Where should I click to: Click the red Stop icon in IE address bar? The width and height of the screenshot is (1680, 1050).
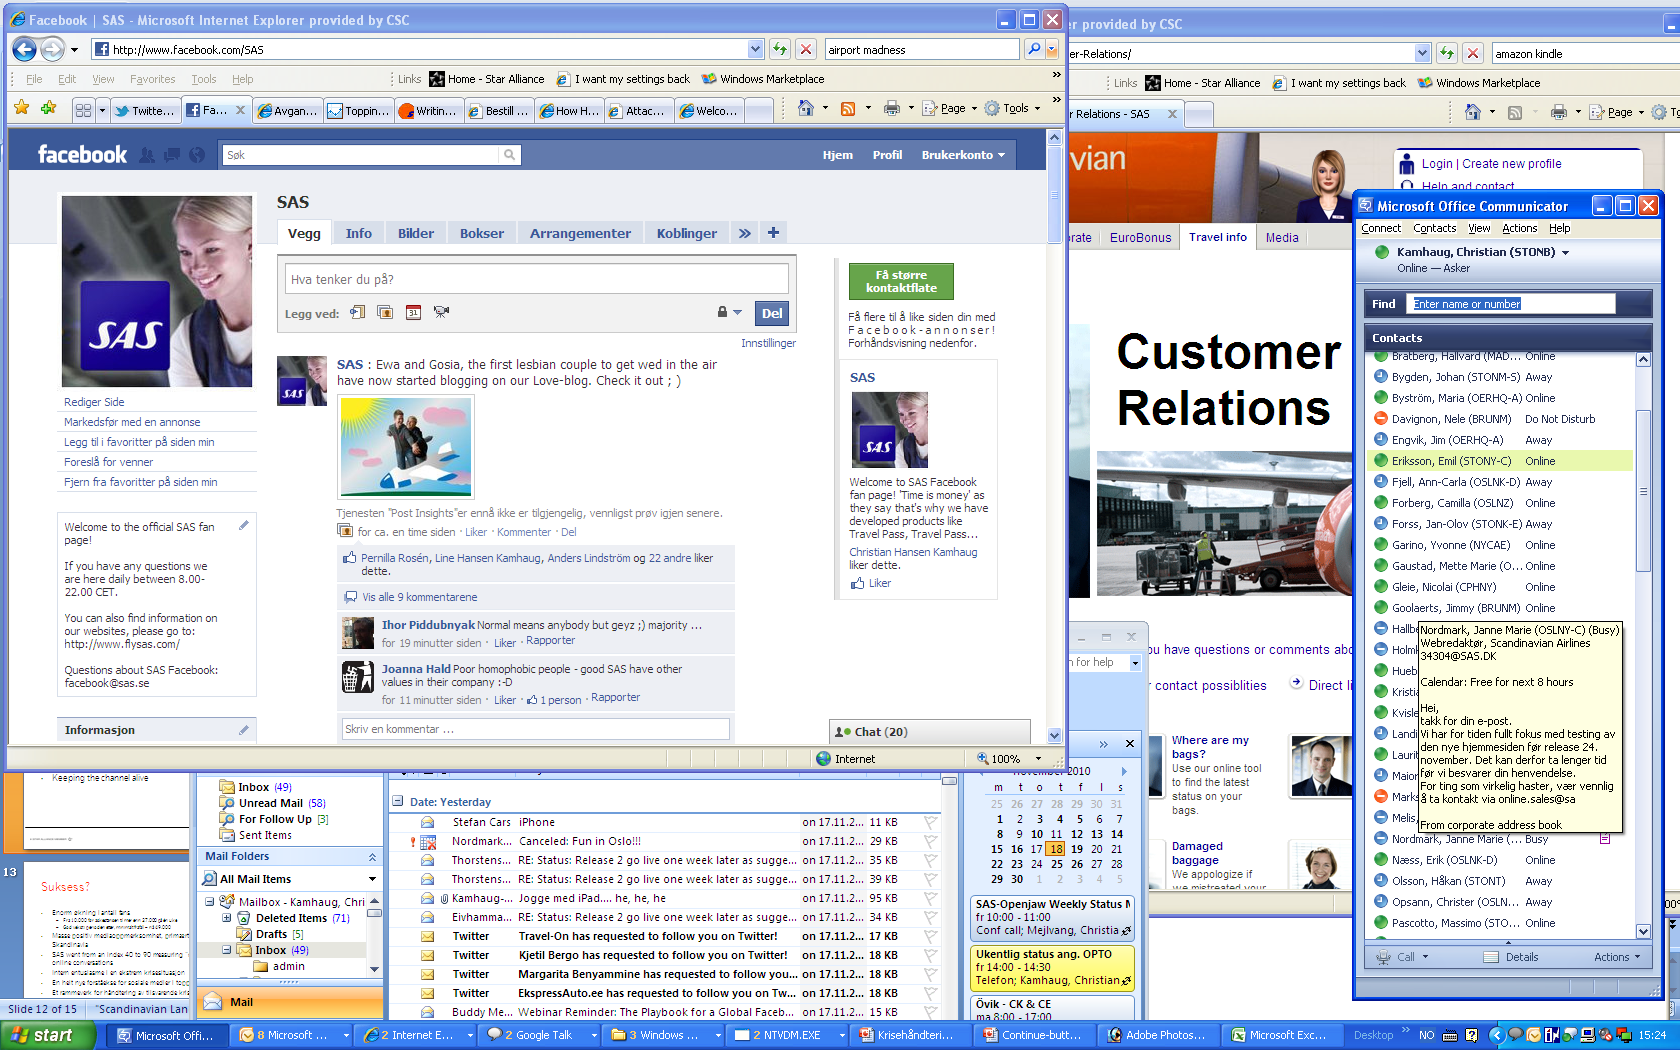pos(806,49)
